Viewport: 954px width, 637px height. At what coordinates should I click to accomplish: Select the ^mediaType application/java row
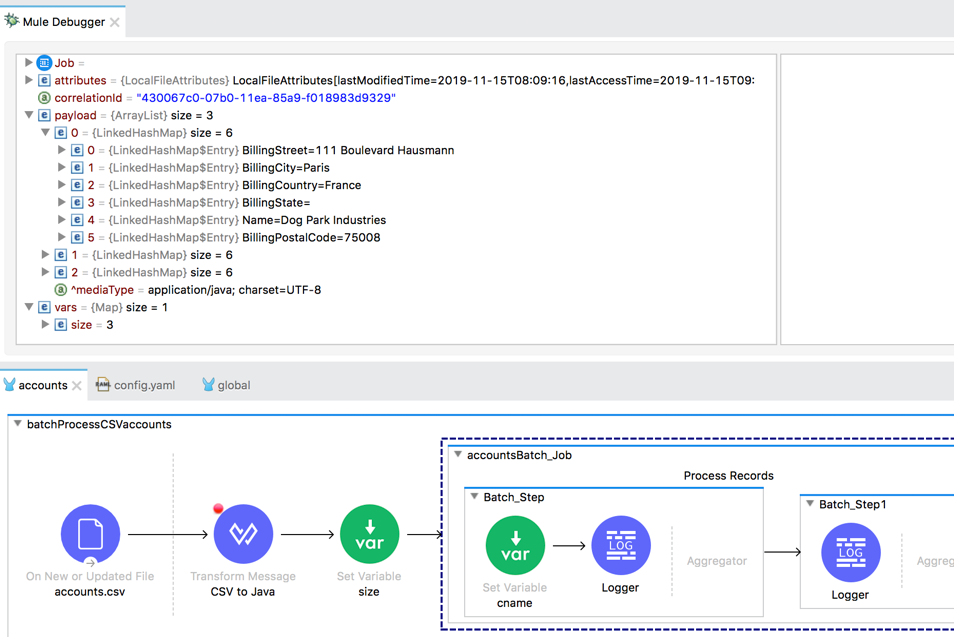(187, 290)
